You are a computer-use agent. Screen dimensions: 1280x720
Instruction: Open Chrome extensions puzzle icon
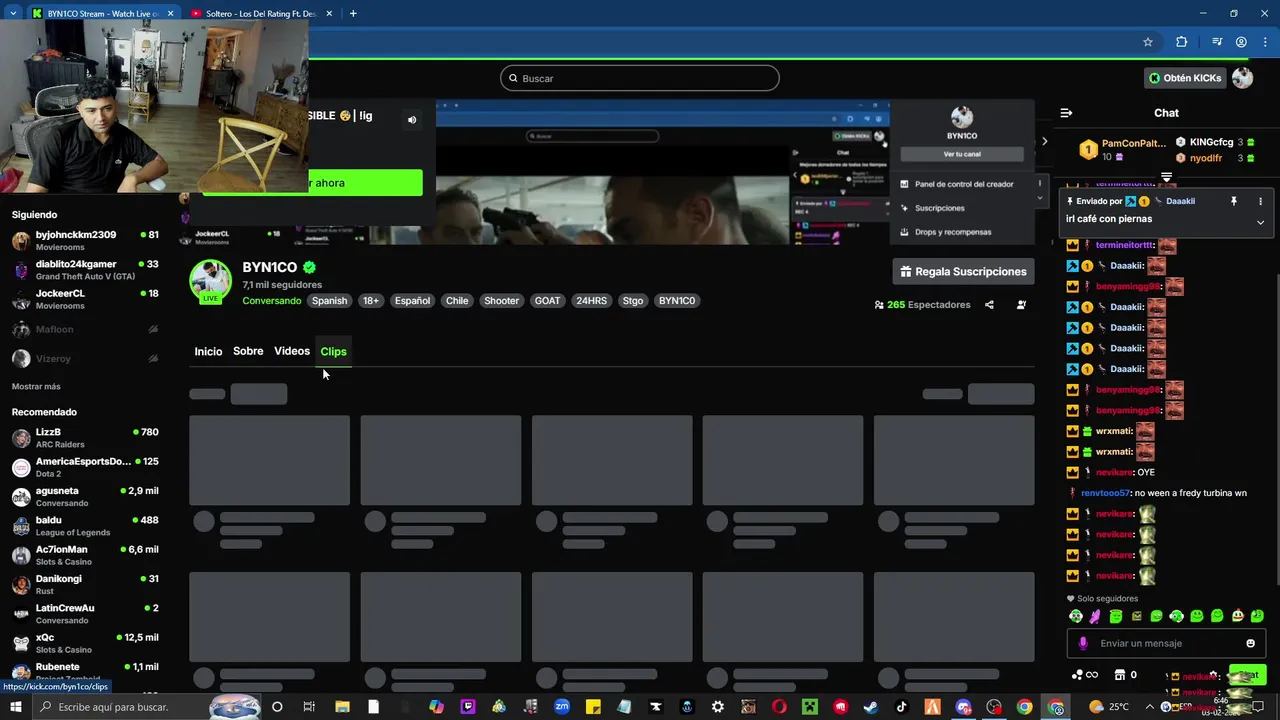(1181, 42)
